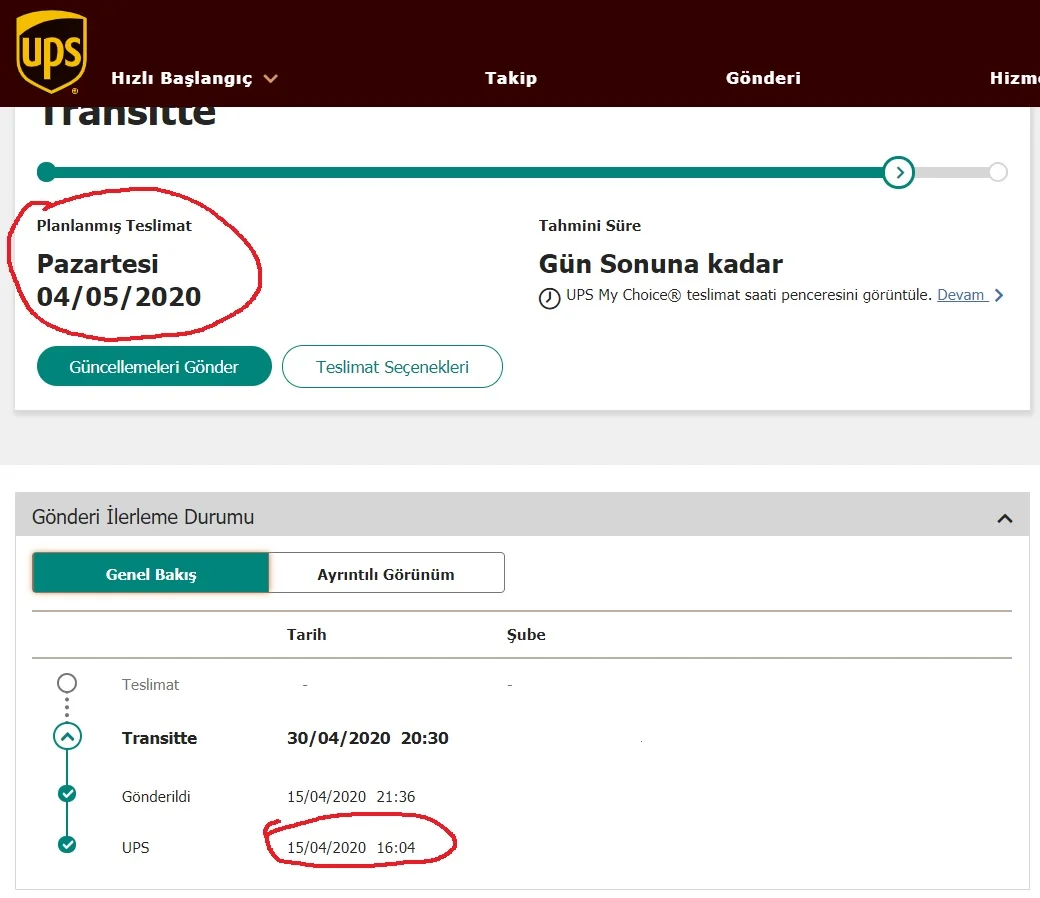1040x898 pixels.
Task: Click the Gönderildi checkmark icon
Action: pyautogui.click(x=67, y=793)
